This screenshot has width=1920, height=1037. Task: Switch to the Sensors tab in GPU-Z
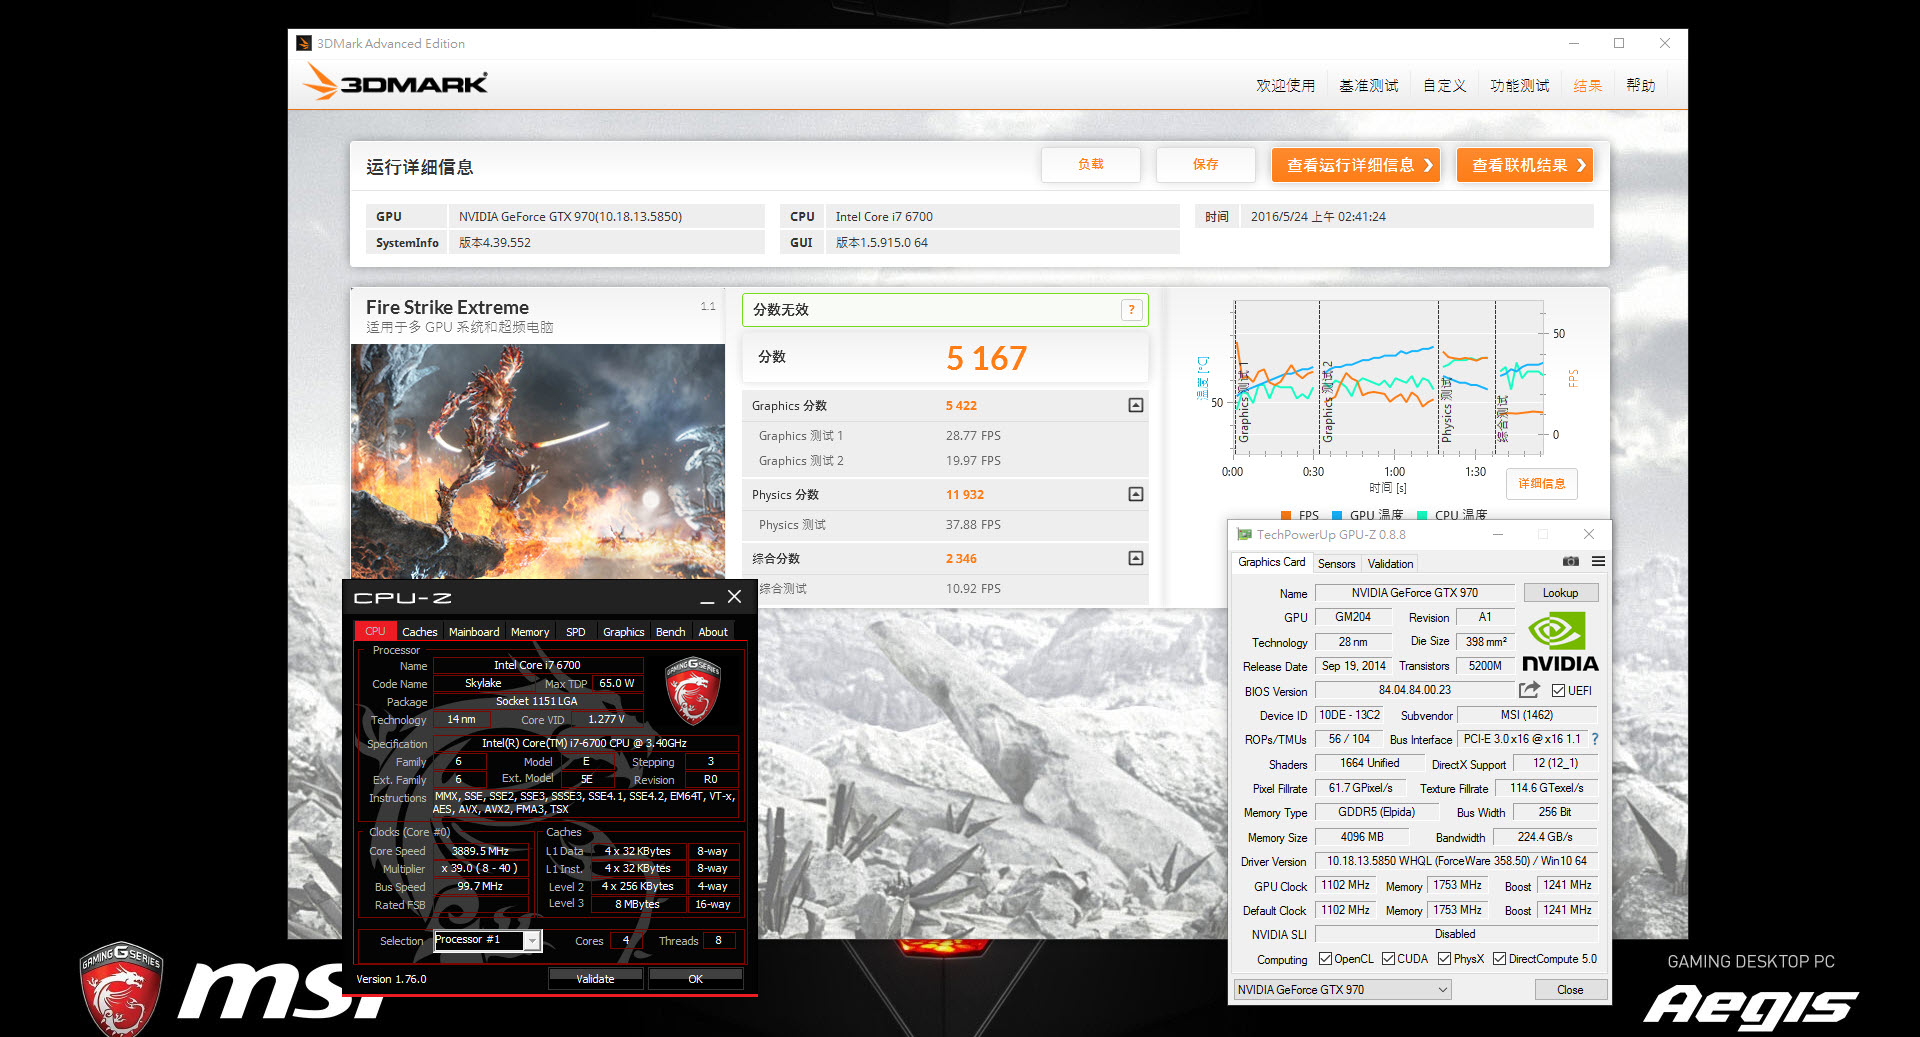click(x=1336, y=563)
